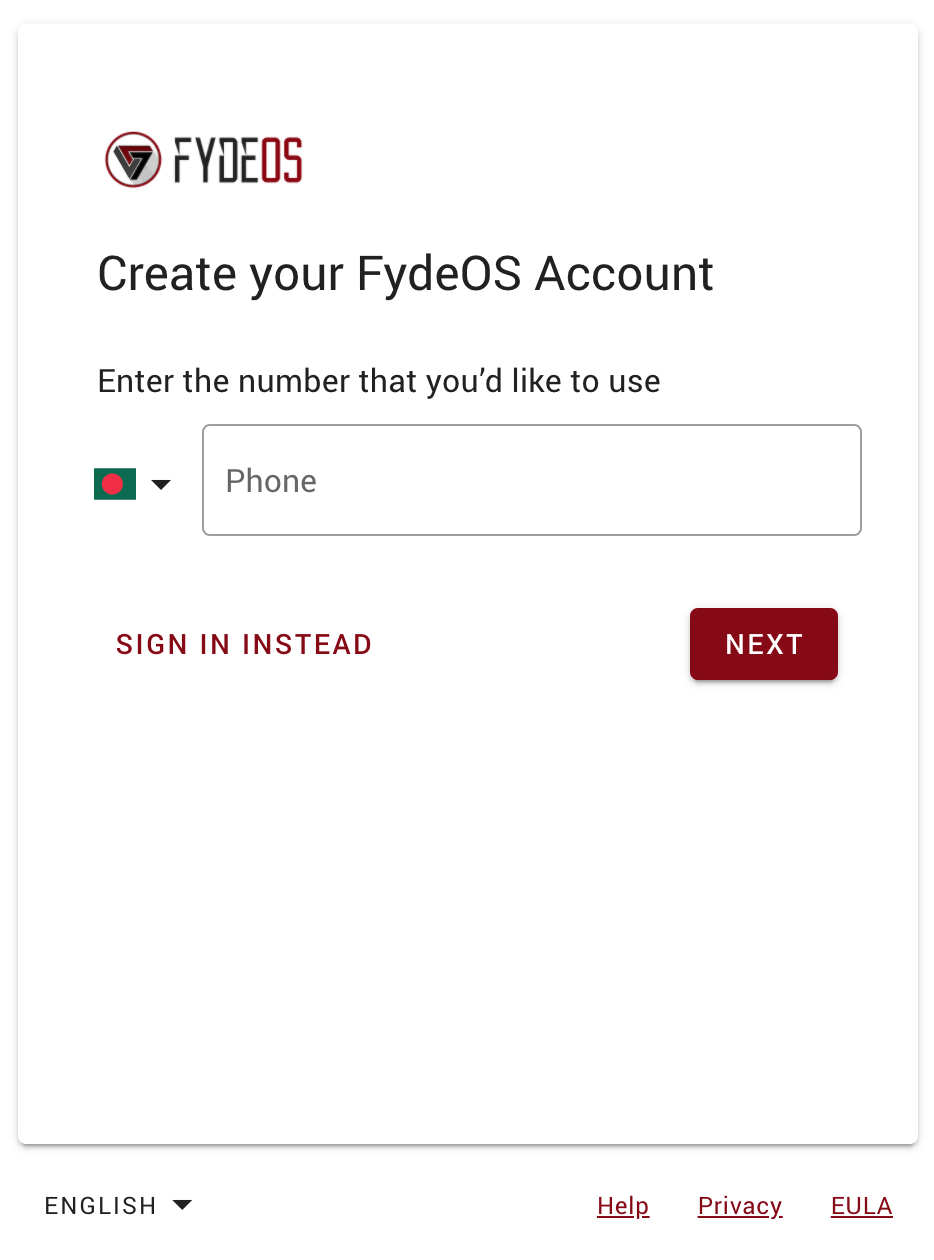
Task: Open the Help page
Action: coord(622,1205)
